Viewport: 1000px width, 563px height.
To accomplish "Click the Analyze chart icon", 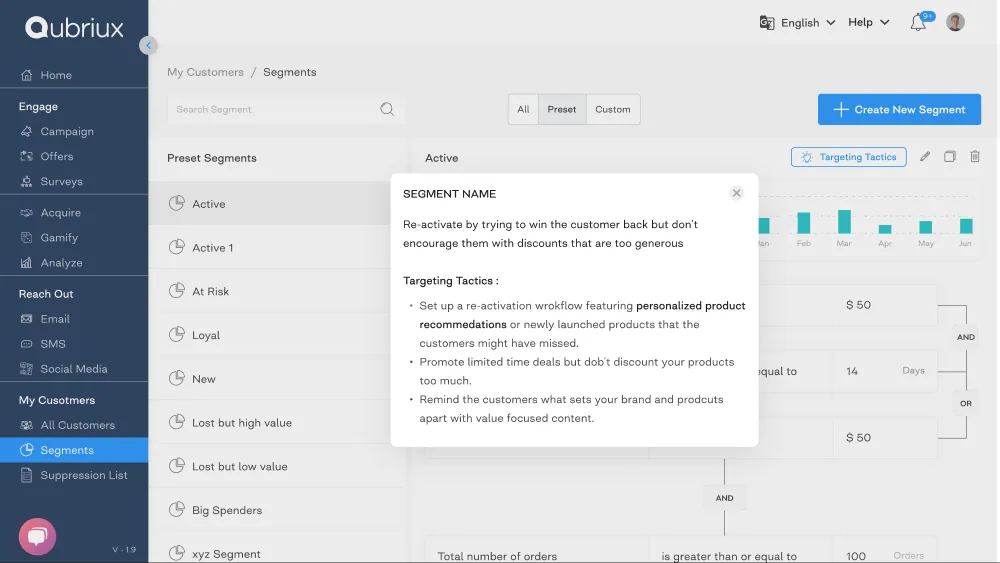I will coord(26,263).
